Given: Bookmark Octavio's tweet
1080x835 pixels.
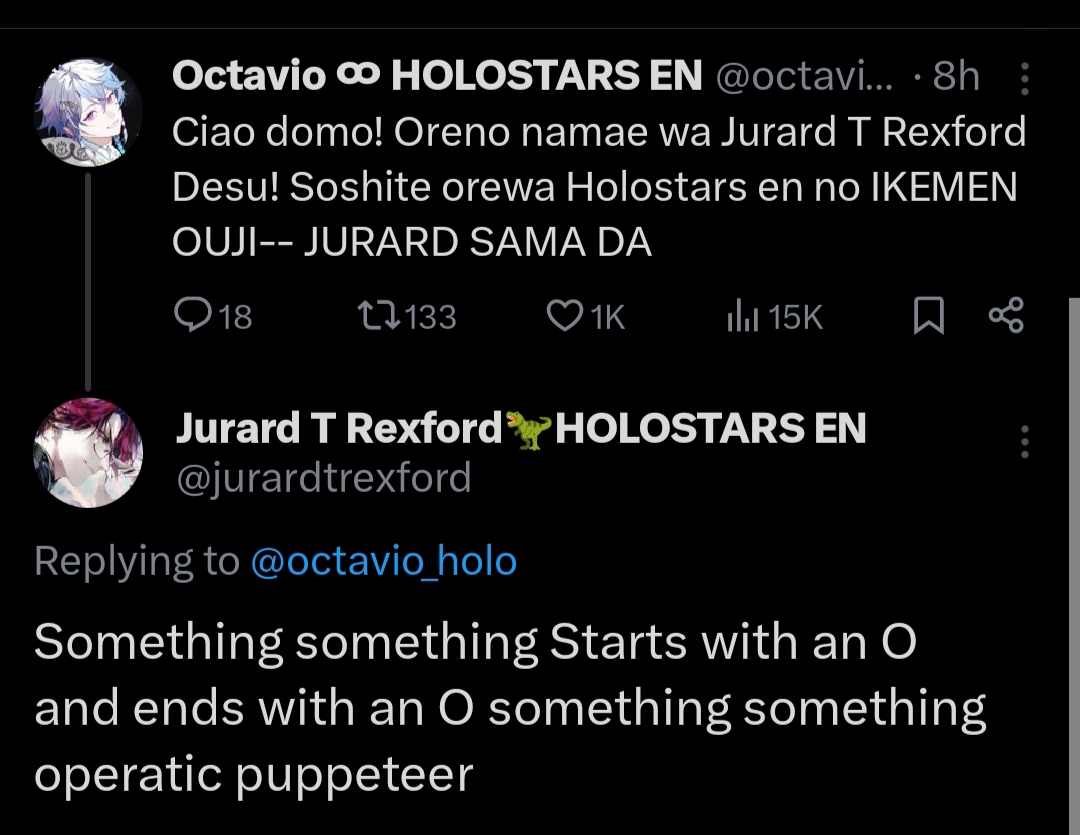Looking at the screenshot, I should tap(929, 317).
